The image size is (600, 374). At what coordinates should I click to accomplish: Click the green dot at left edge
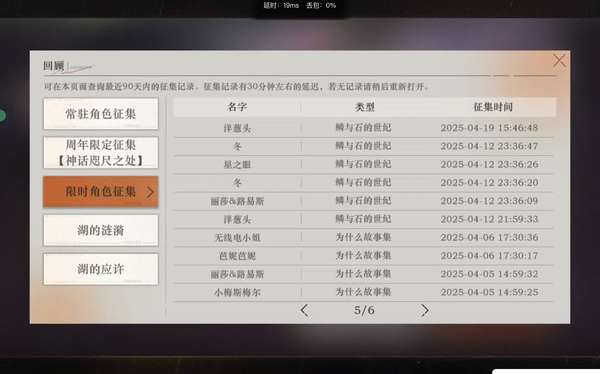2,115
